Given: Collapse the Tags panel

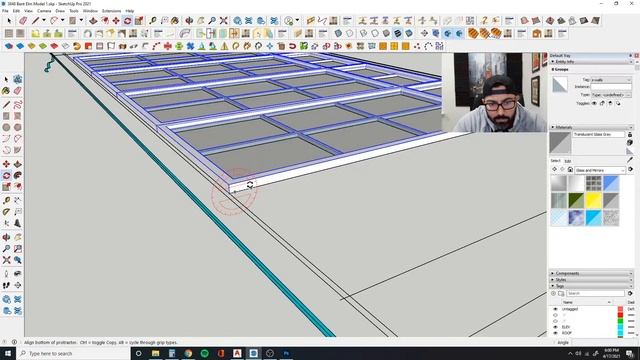Looking at the screenshot, I should 591,286.
